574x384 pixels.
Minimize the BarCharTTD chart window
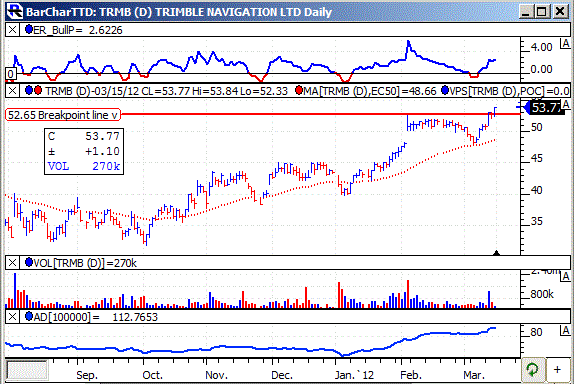point(526,11)
